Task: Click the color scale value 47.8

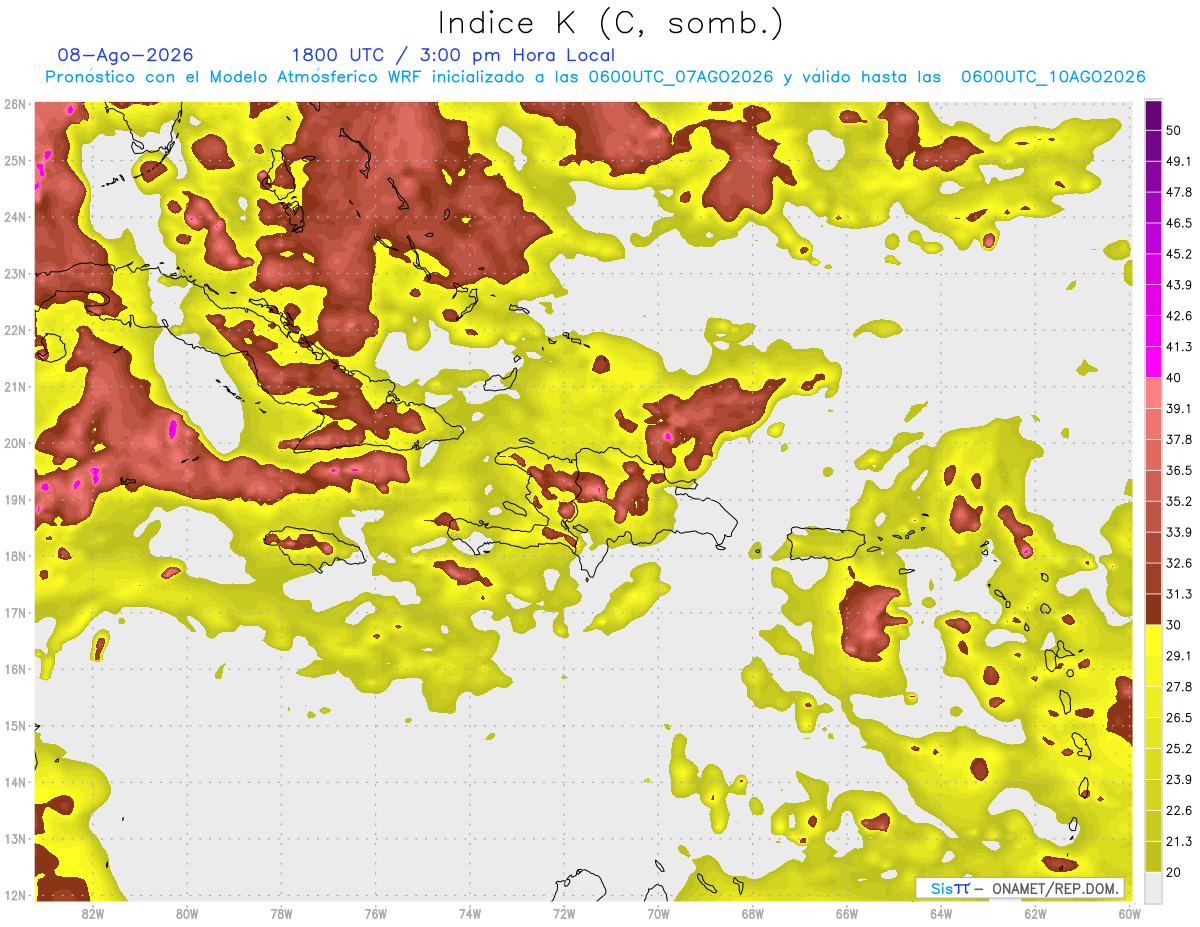Action: (1179, 192)
